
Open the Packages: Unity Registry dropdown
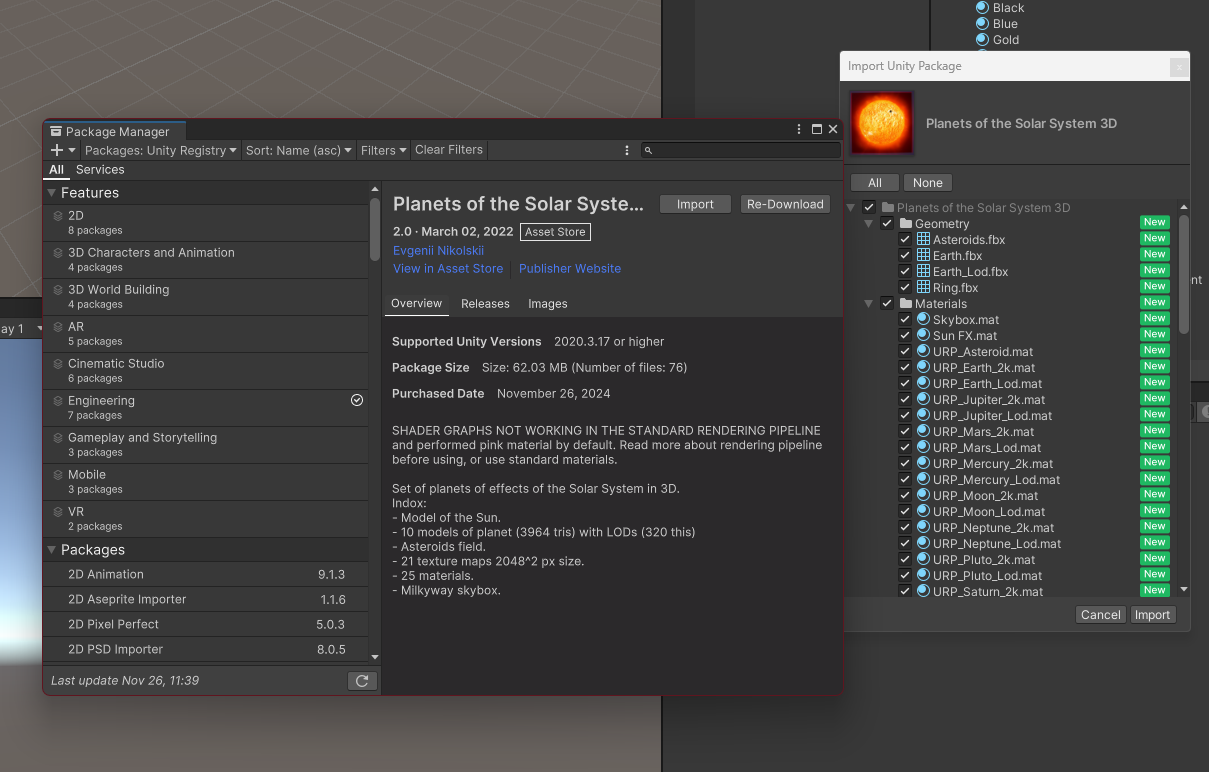161,150
